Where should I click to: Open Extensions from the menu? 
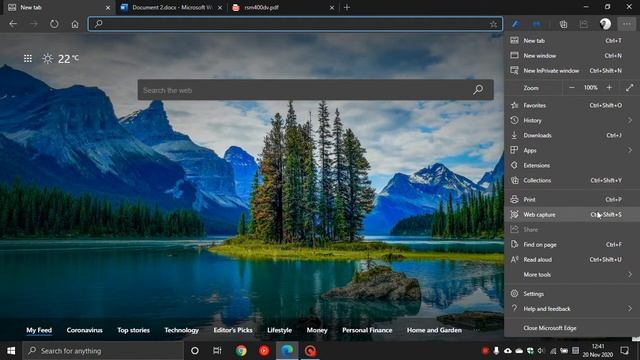(x=571, y=165)
